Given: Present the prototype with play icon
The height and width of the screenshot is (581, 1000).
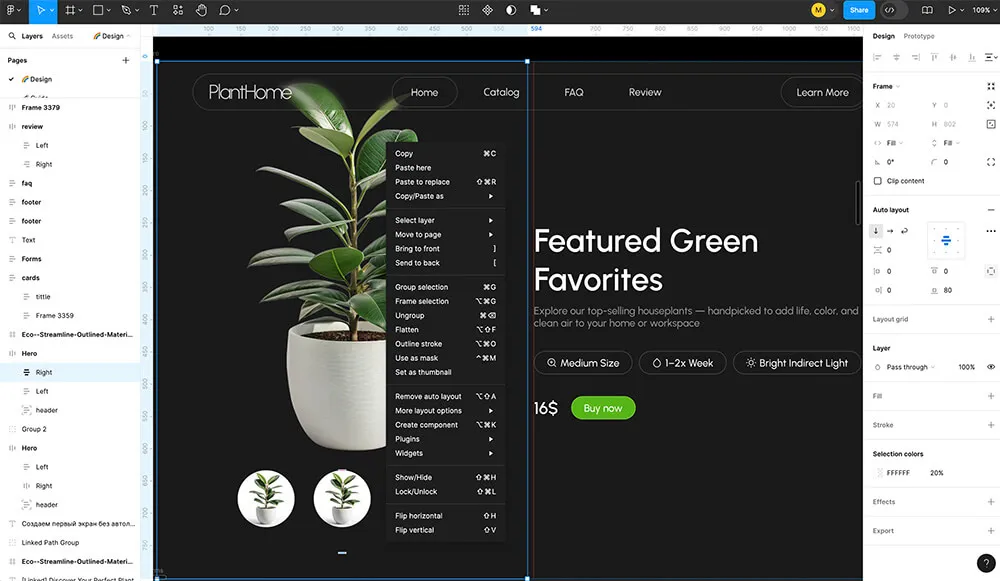Looking at the screenshot, I should point(952,10).
